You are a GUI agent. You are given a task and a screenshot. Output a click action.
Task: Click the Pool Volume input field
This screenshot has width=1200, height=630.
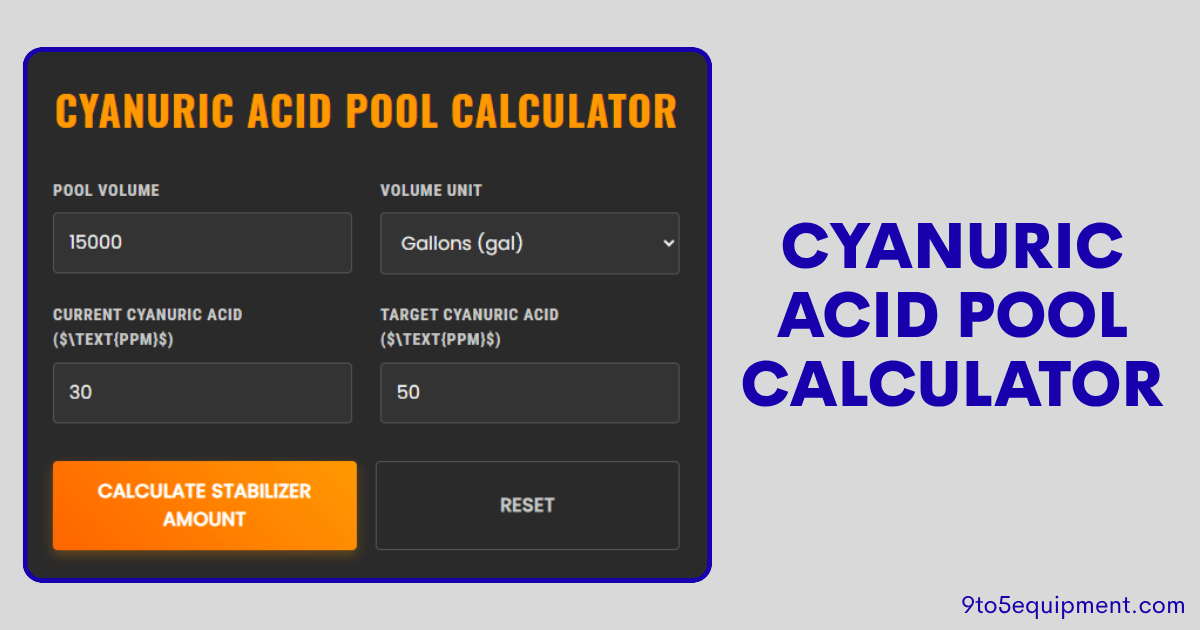(x=202, y=243)
